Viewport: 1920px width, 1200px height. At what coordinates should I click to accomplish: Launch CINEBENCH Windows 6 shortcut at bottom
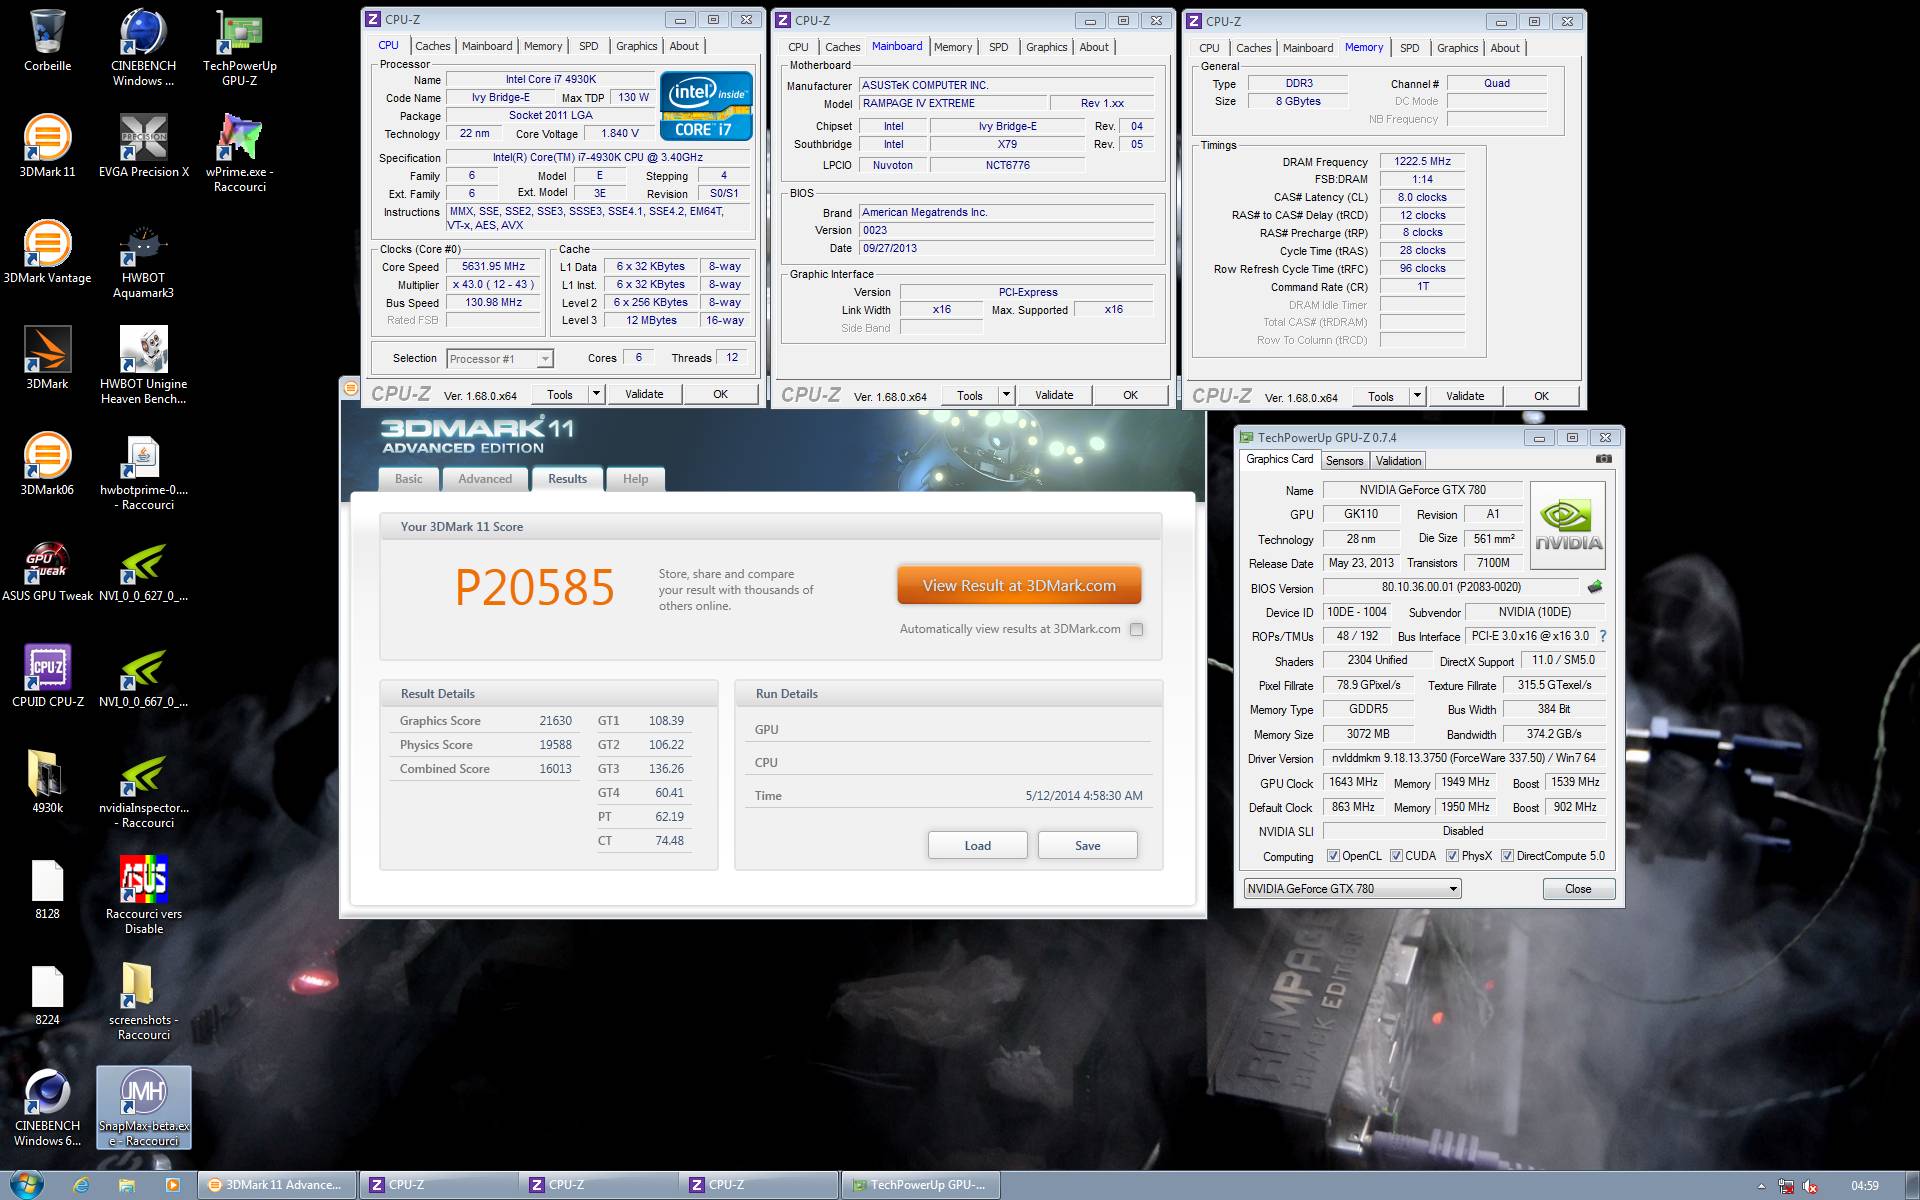47,1108
